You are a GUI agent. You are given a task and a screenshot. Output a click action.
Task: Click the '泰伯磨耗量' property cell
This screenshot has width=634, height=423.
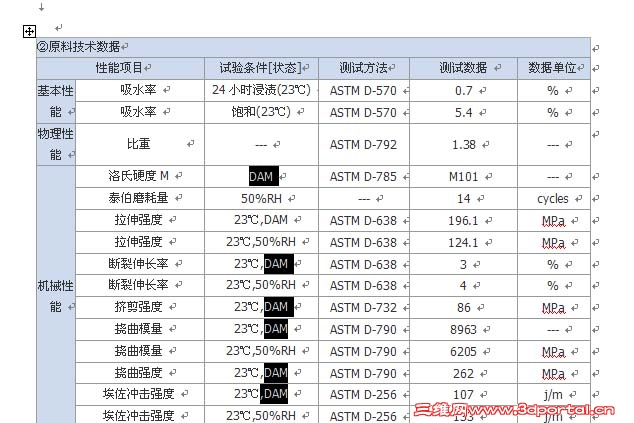pos(138,198)
